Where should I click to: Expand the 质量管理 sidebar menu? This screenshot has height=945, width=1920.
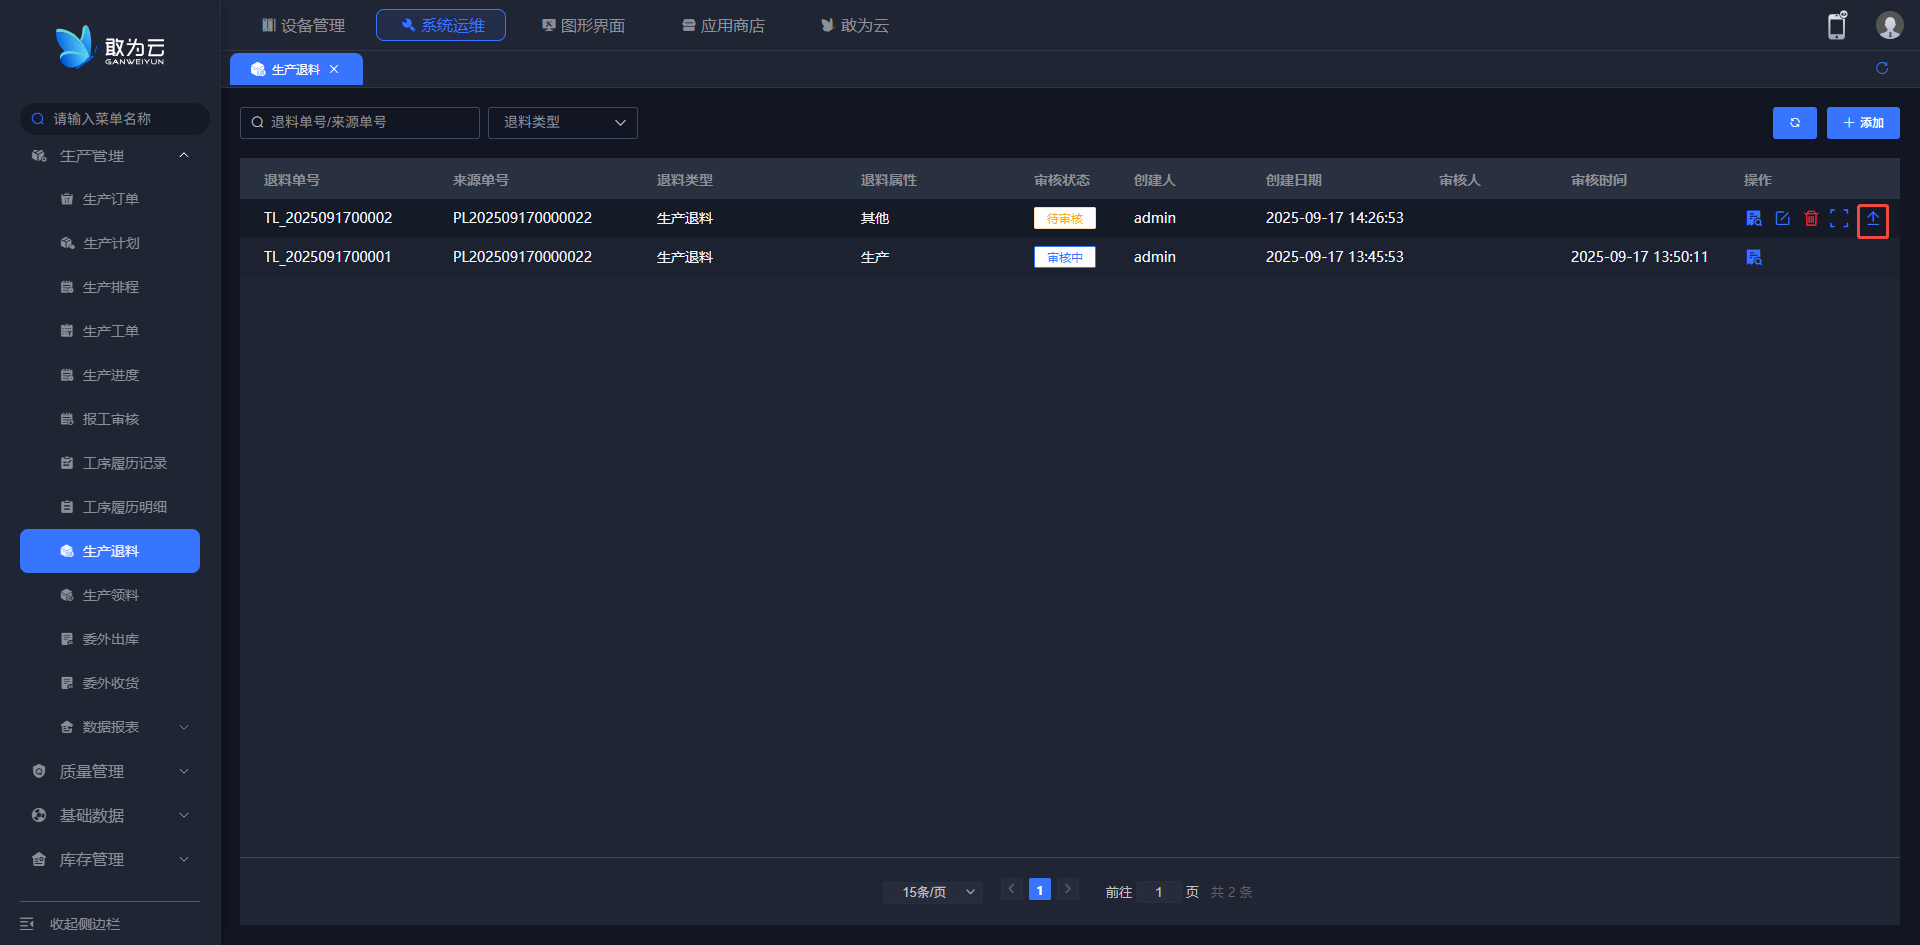110,771
